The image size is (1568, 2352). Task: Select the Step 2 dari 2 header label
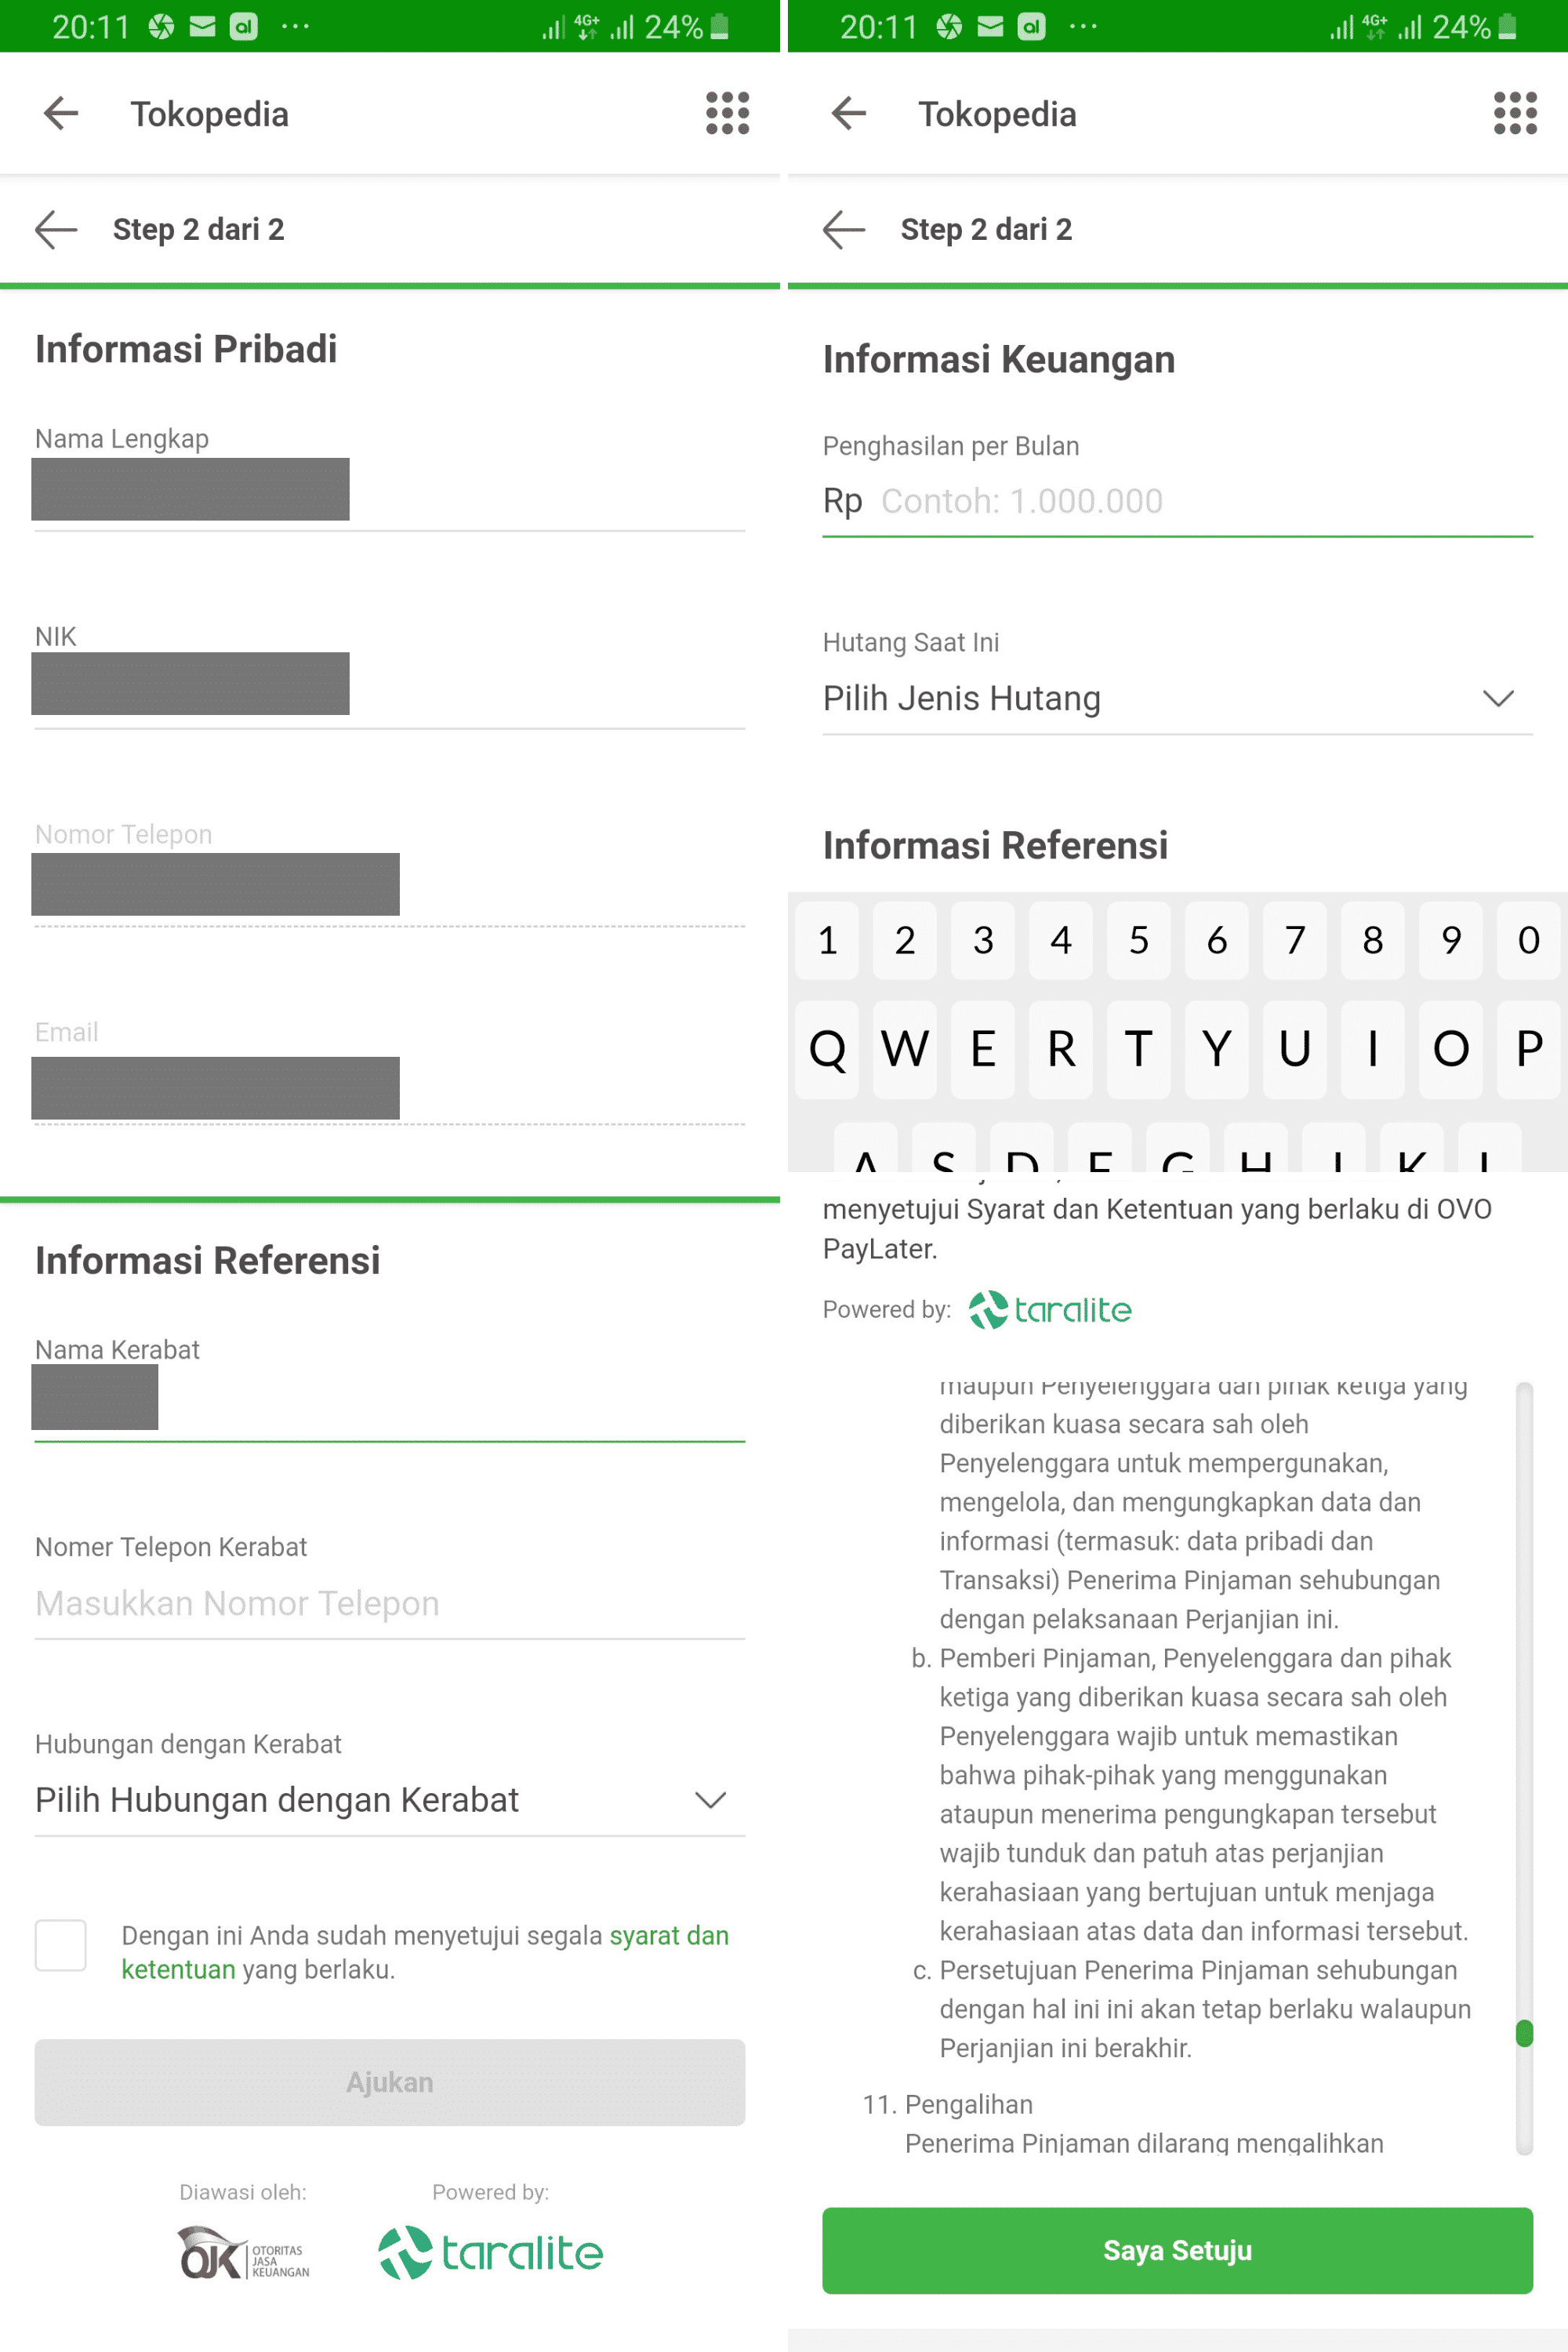[x=198, y=229]
